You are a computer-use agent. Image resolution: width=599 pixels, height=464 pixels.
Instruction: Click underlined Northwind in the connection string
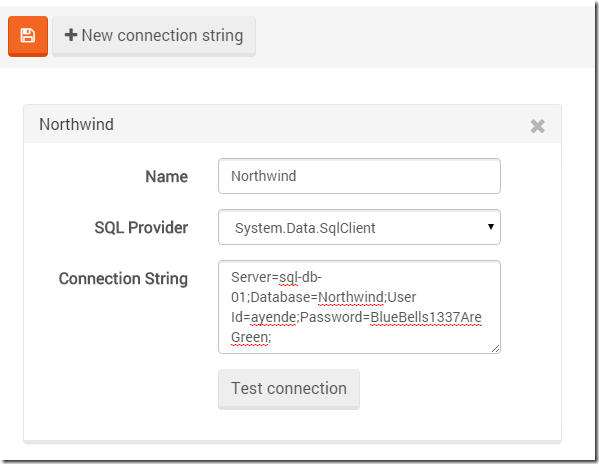click(351, 297)
